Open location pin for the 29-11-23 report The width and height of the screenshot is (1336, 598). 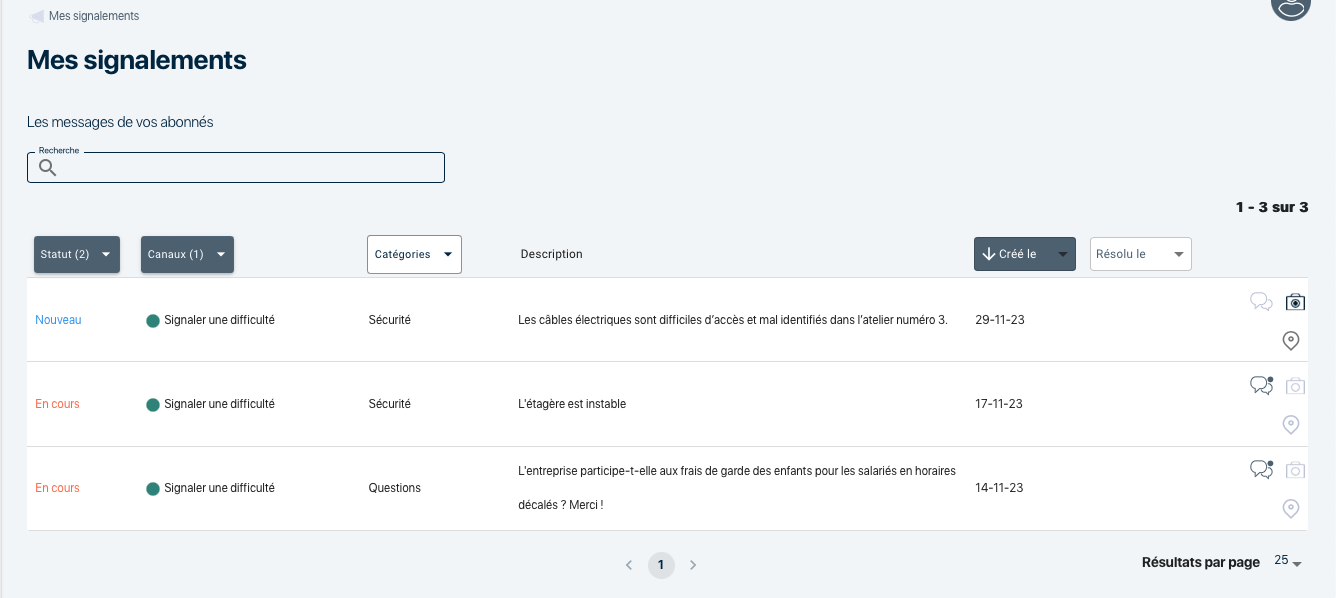pyautogui.click(x=1291, y=341)
